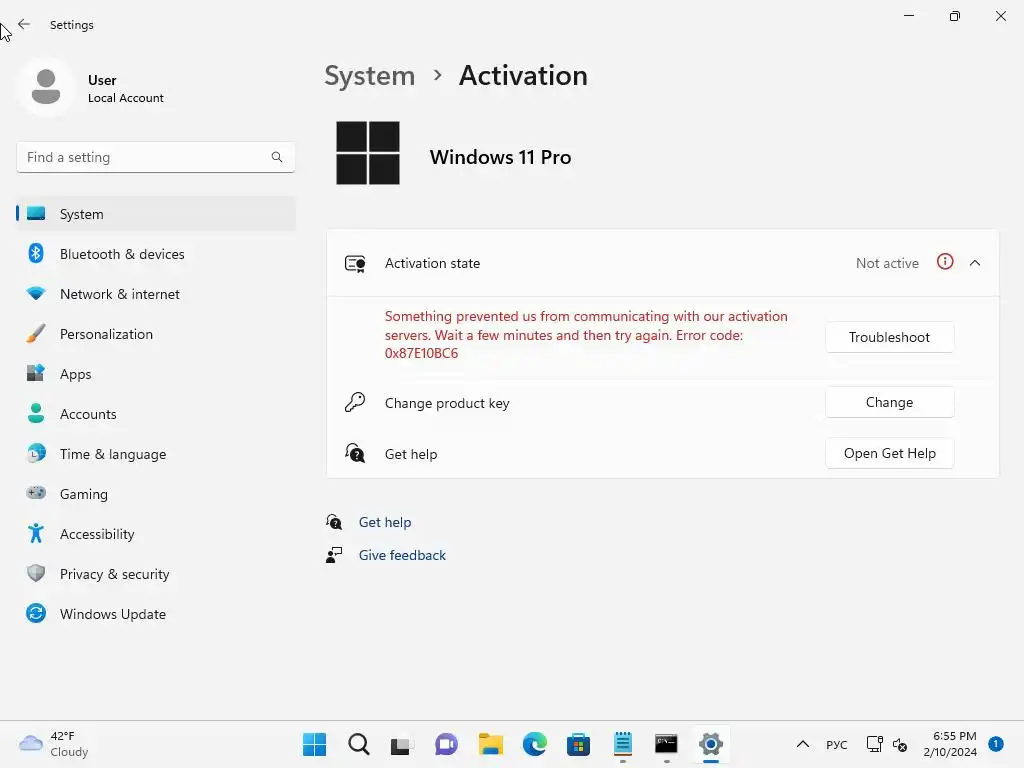Switch to the Command Prompt taskbar icon
The image size is (1024, 768).
pyautogui.click(x=666, y=744)
